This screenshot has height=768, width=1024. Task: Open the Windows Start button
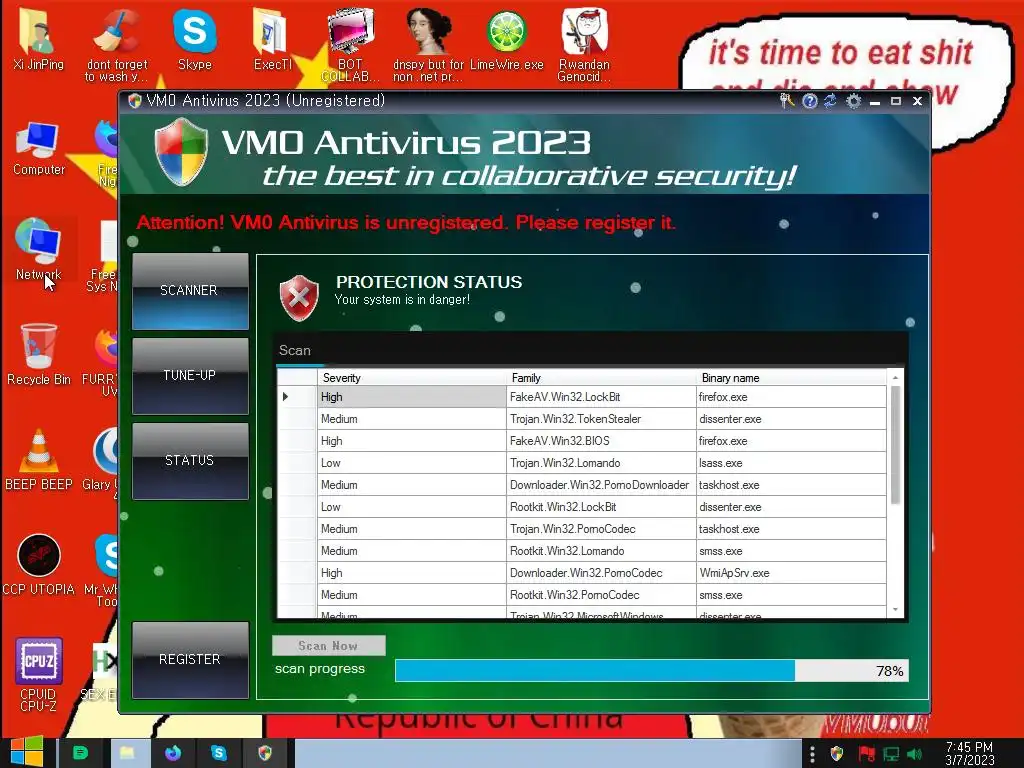(x=26, y=752)
